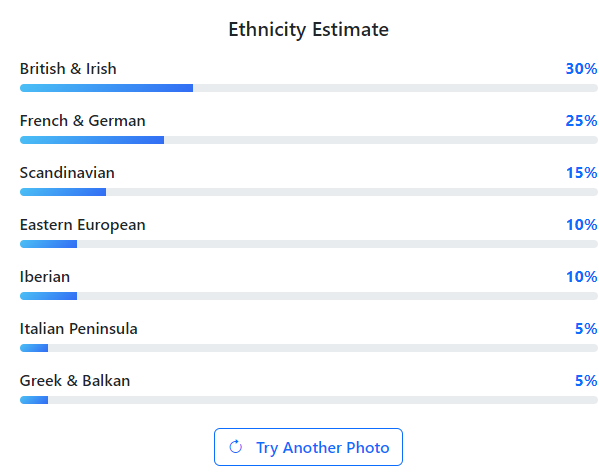Click the British & Irish progress bar

pyautogui.click(x=309, y=88)
